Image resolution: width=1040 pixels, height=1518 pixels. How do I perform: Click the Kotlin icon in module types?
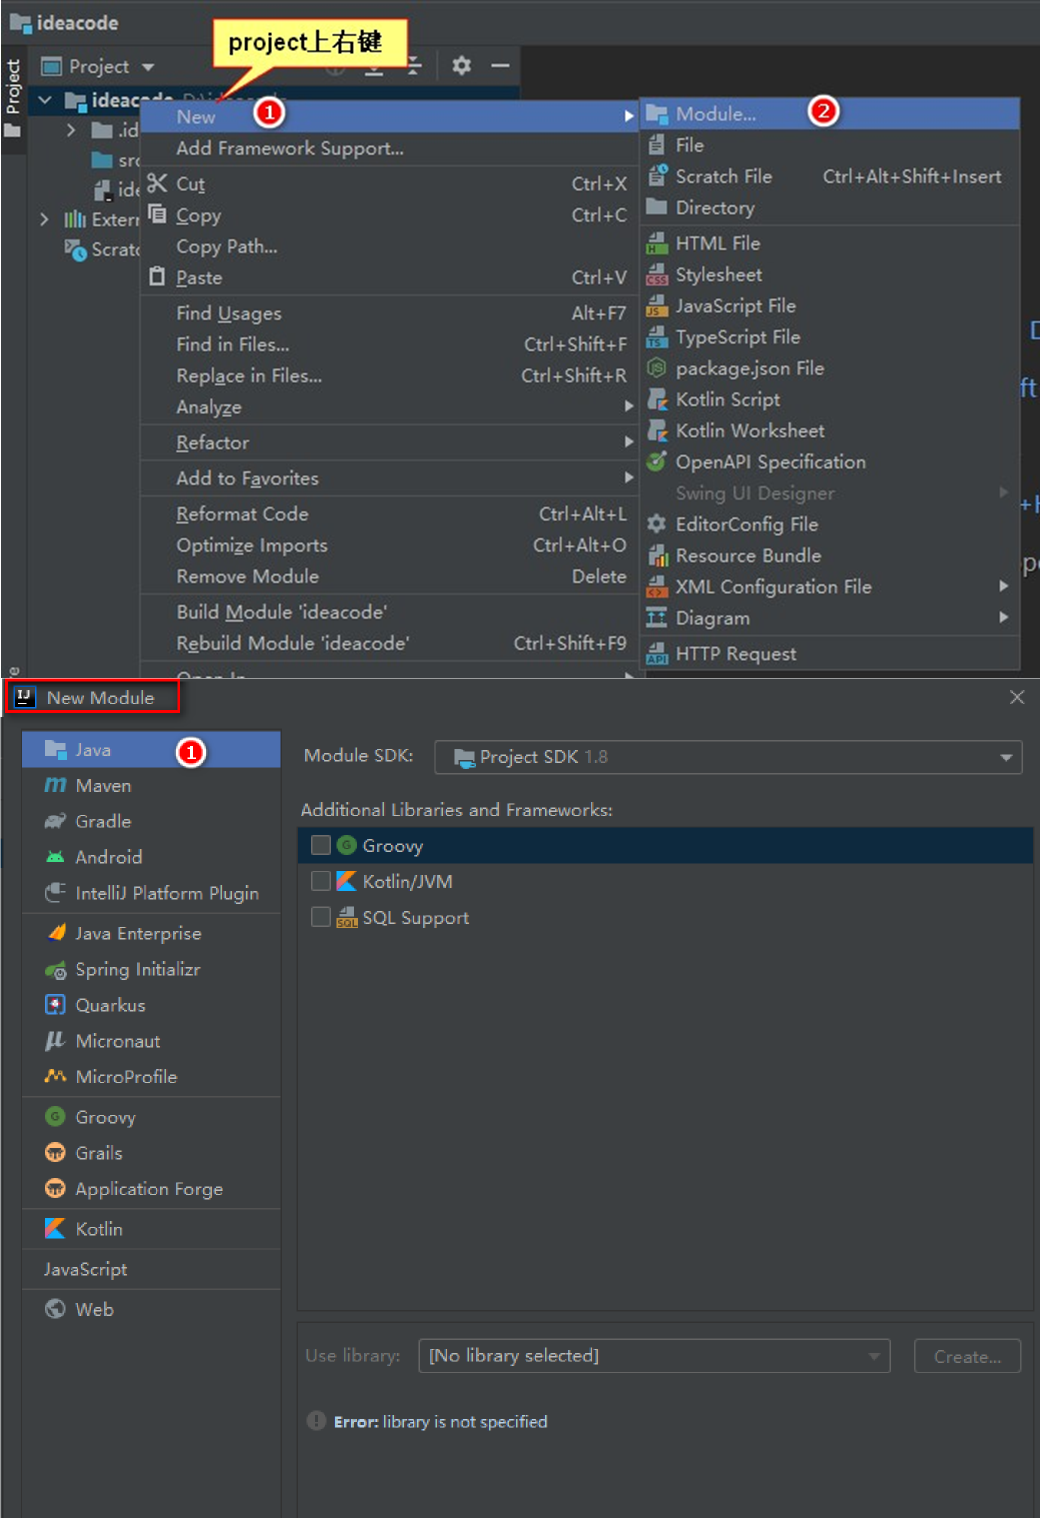coord(55,1228)
